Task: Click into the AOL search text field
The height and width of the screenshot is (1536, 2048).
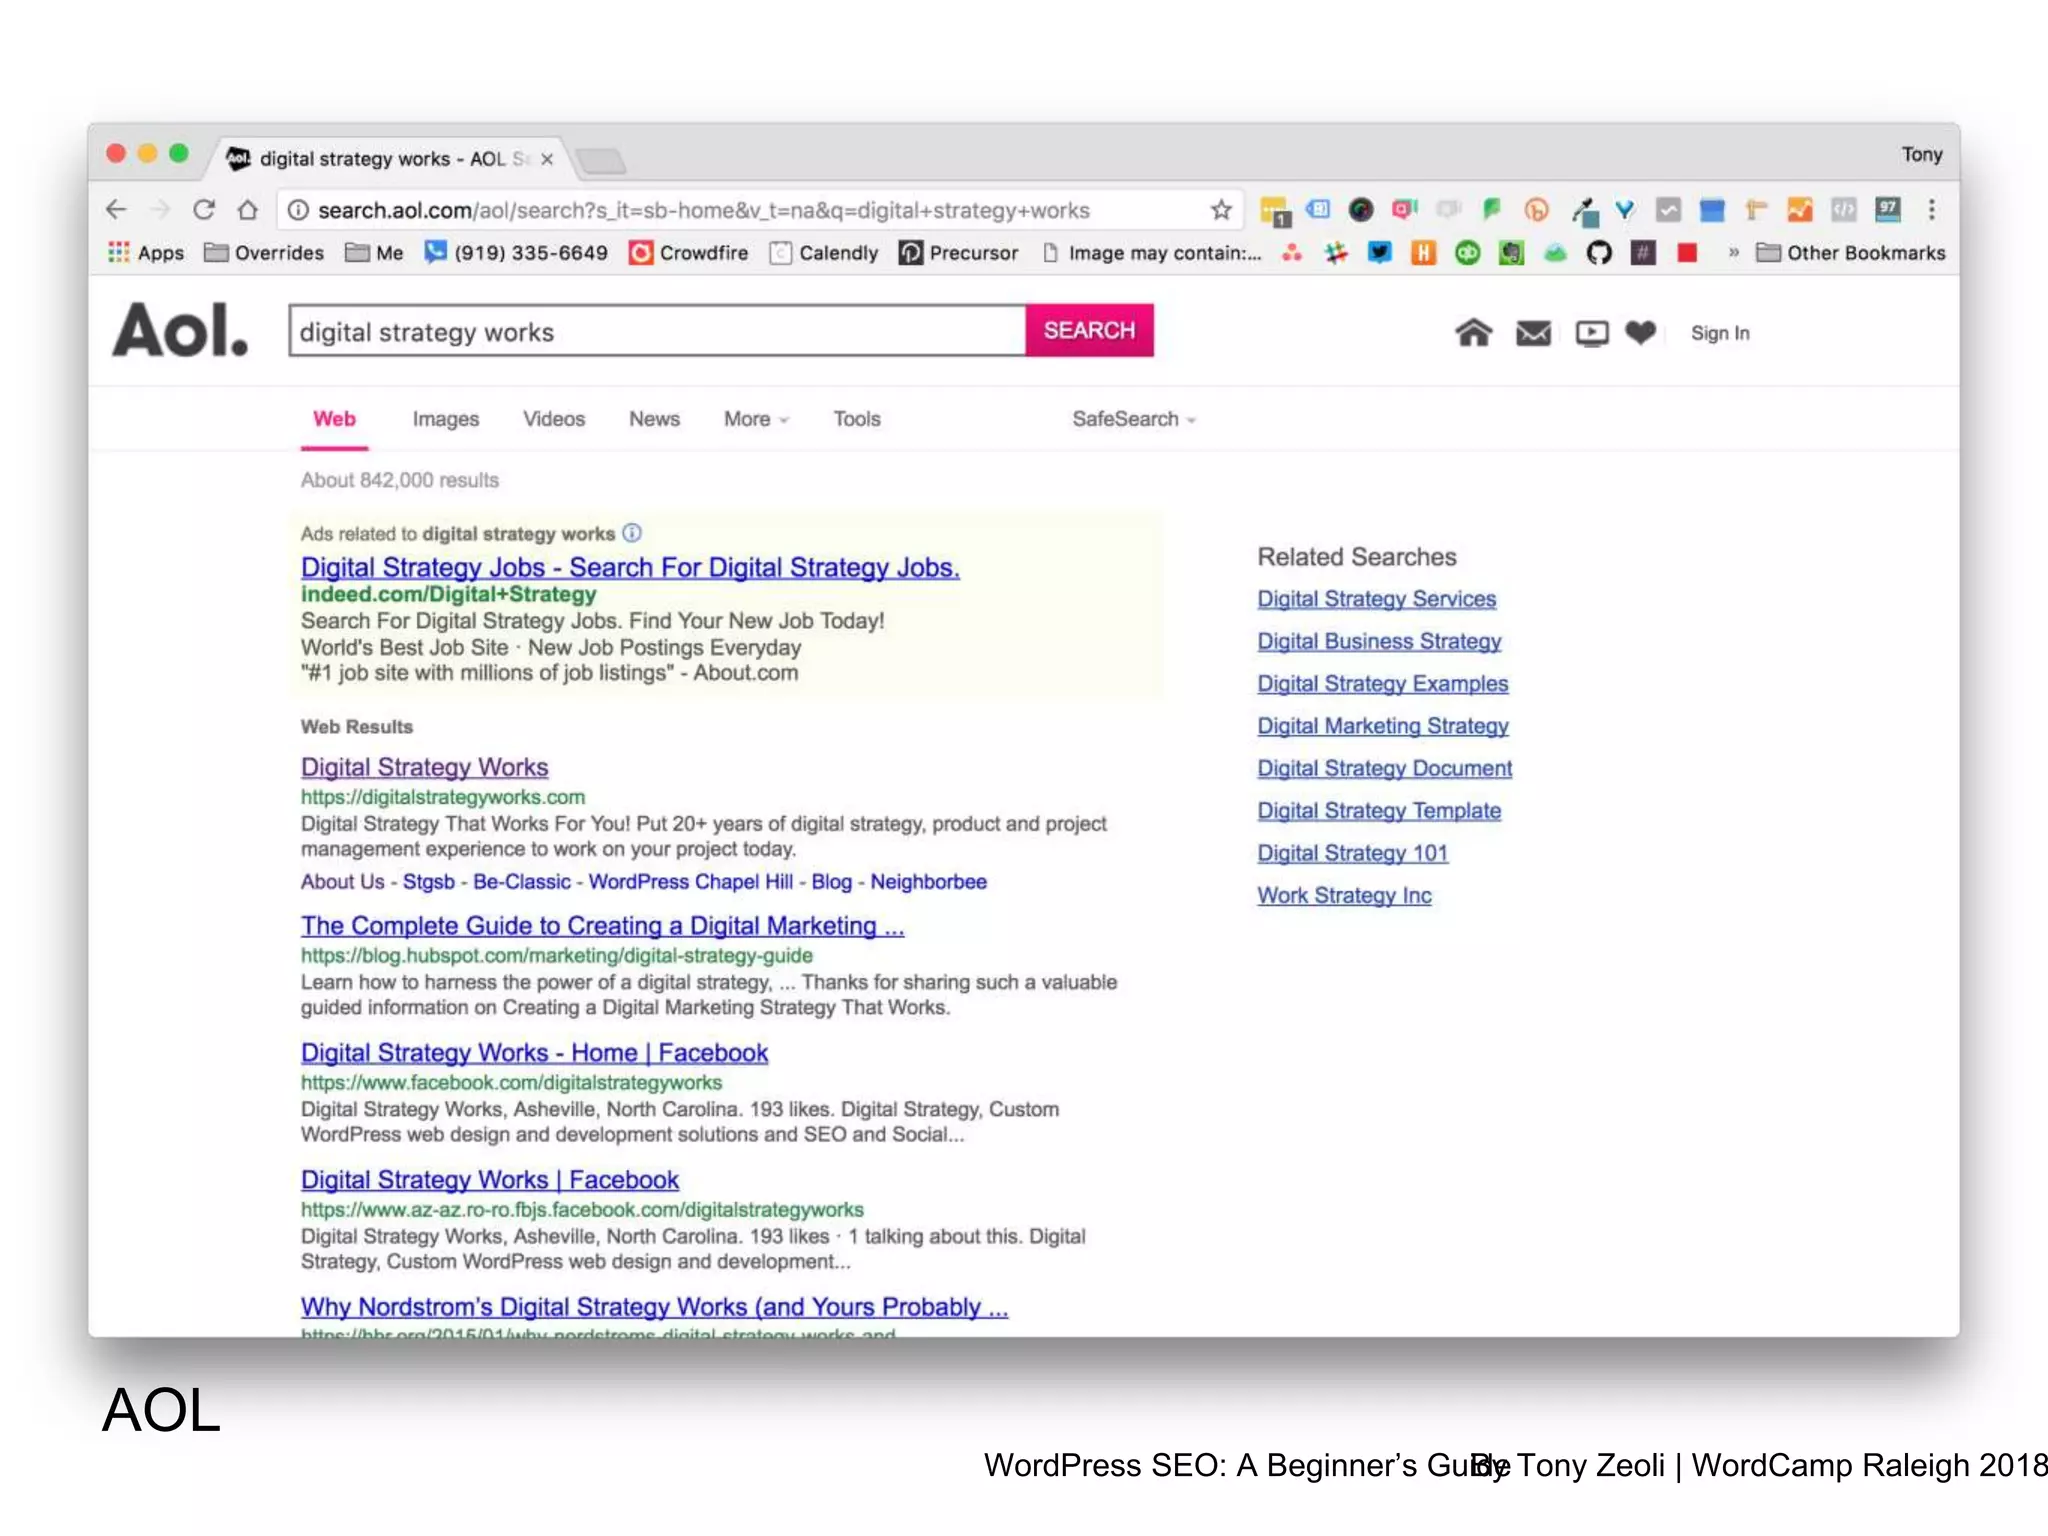Action: (657, 331)
